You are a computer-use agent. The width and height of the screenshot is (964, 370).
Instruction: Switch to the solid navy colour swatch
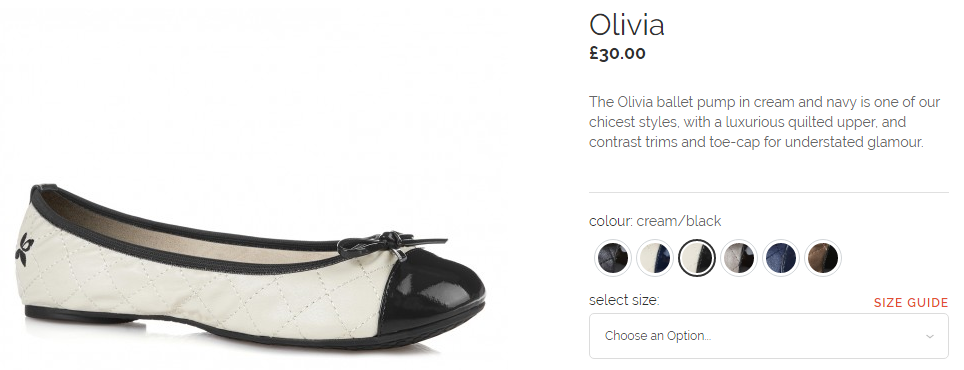(x=781, y=258)
